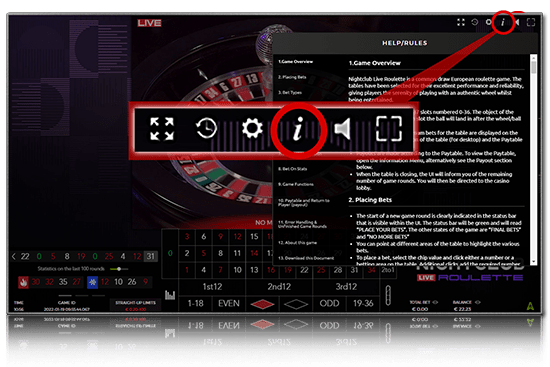Toggle balance visibility eye icon

[x=477, y=302]
